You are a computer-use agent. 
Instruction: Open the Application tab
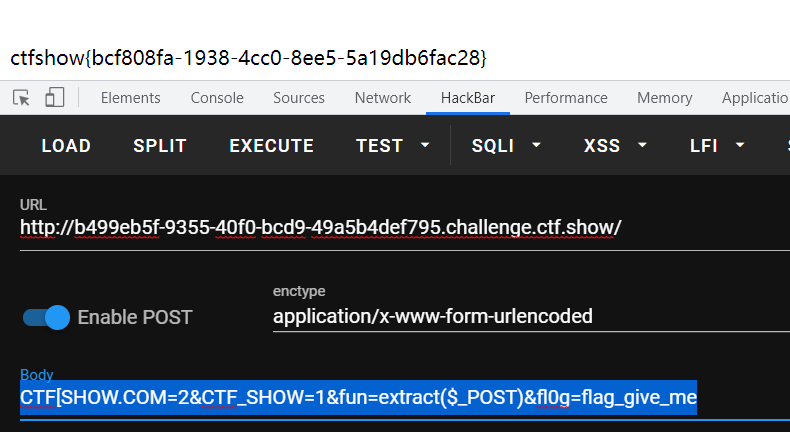[755, 98]
